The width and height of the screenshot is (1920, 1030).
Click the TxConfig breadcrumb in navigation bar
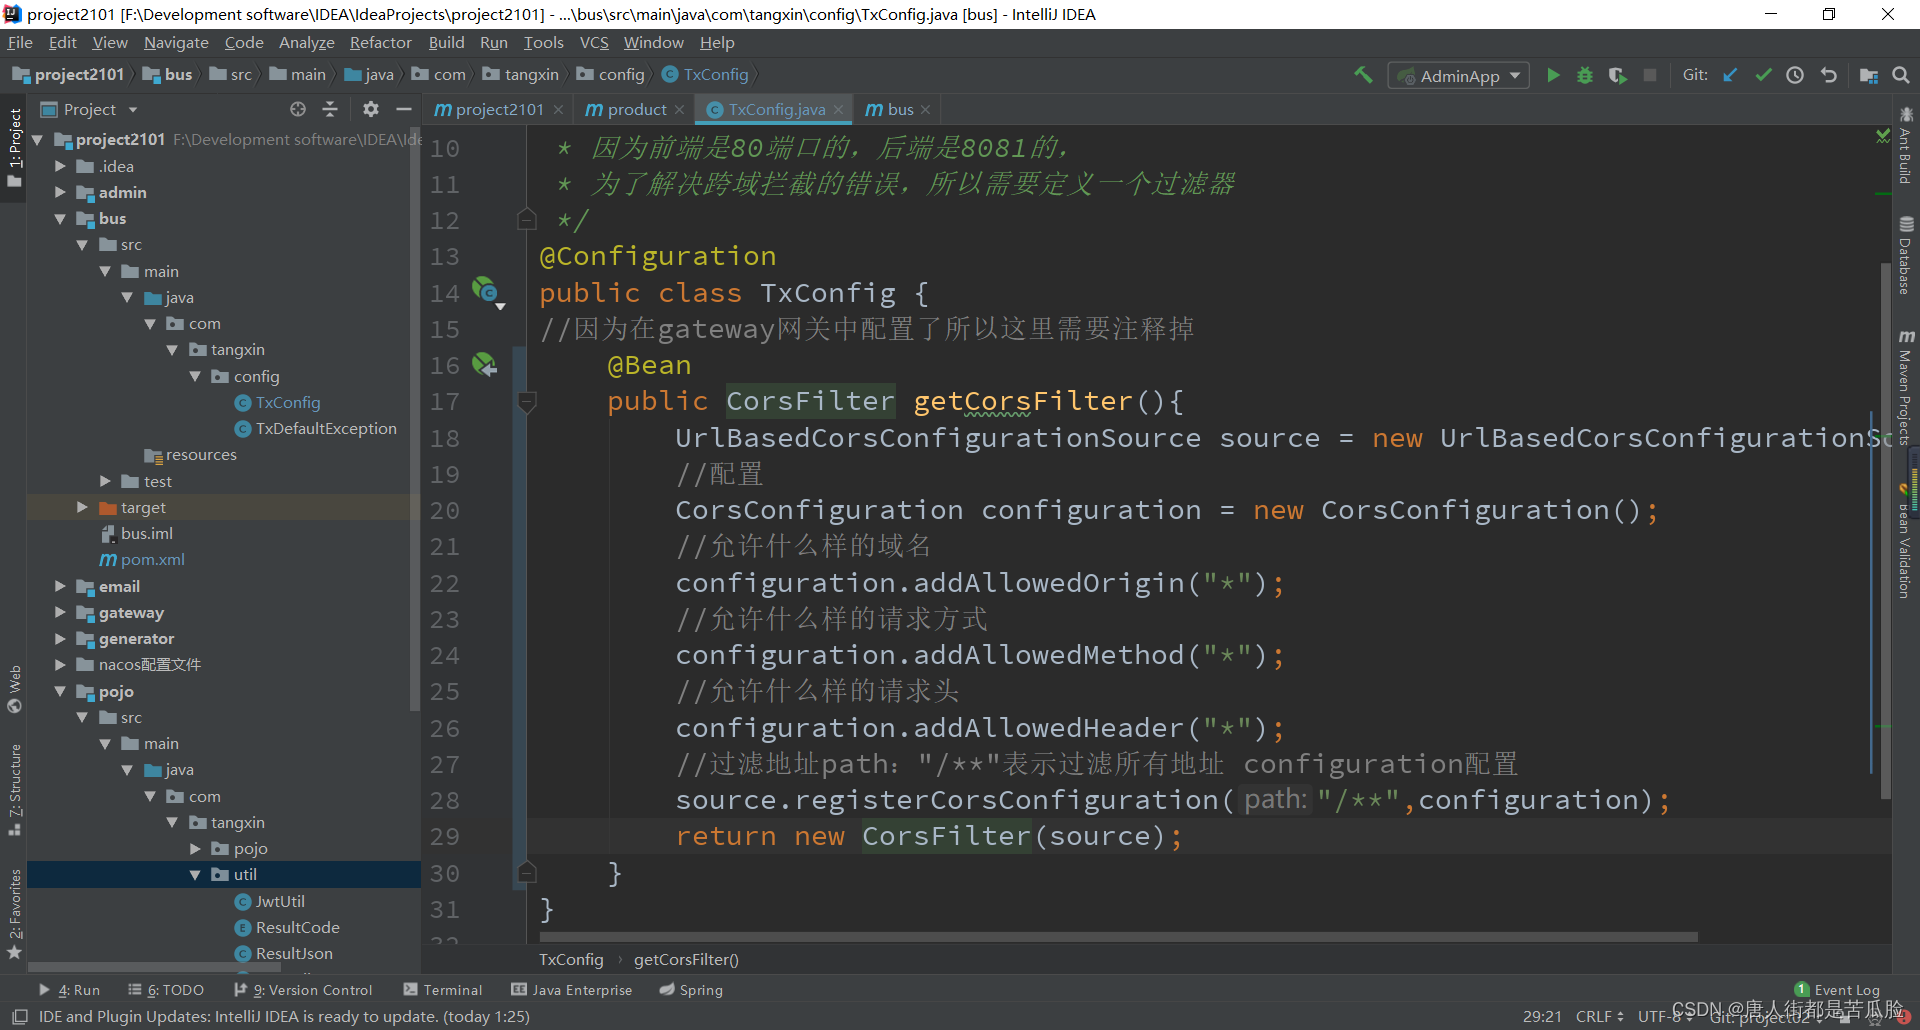705,75
